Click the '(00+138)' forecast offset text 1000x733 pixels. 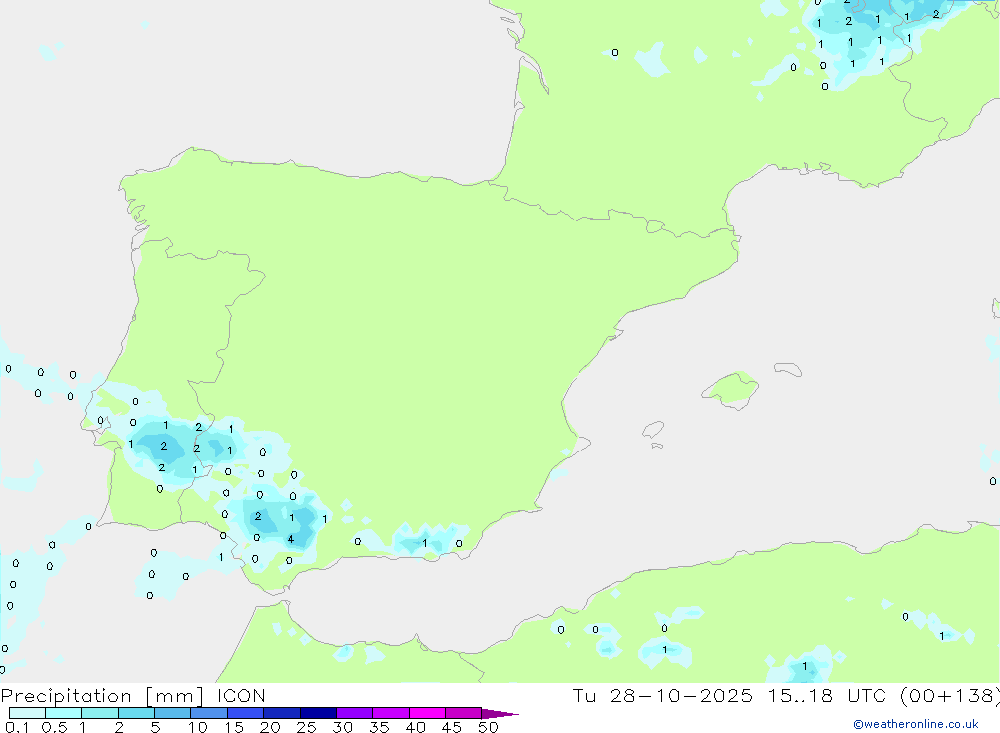(x=950, y=695)
